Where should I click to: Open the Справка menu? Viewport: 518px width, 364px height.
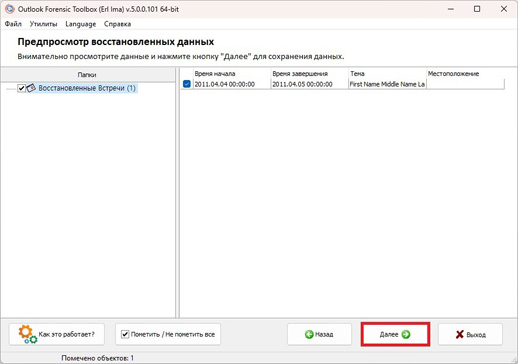pos(117,24)
